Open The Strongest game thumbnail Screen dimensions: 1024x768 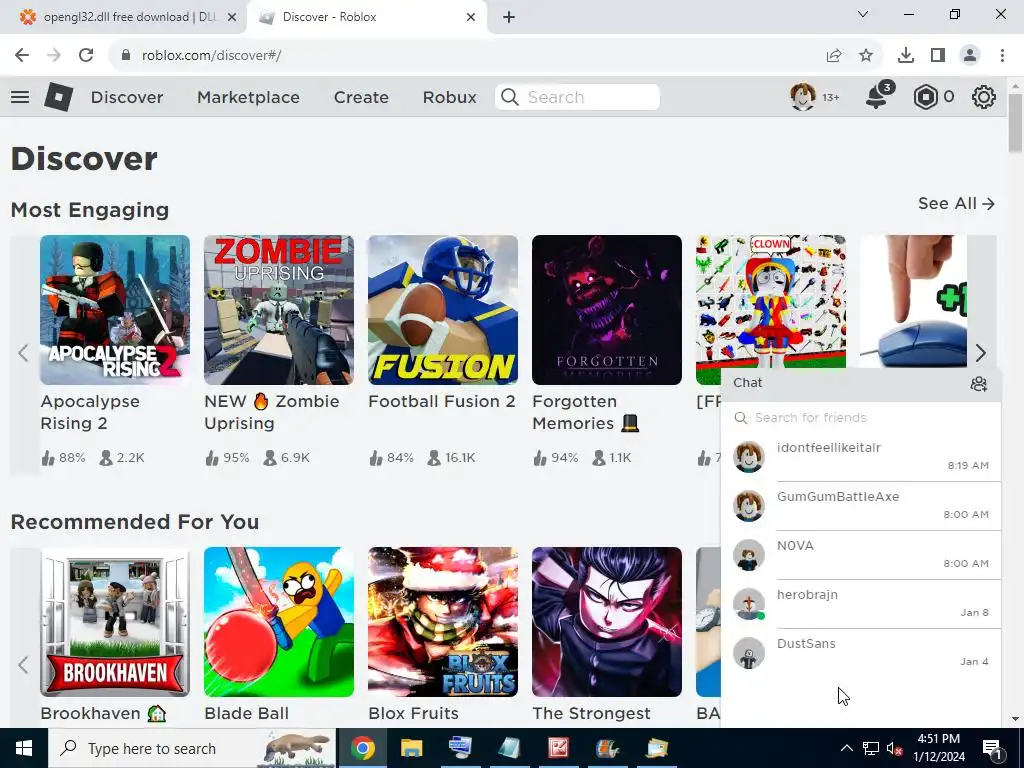(x=607, y=622)
